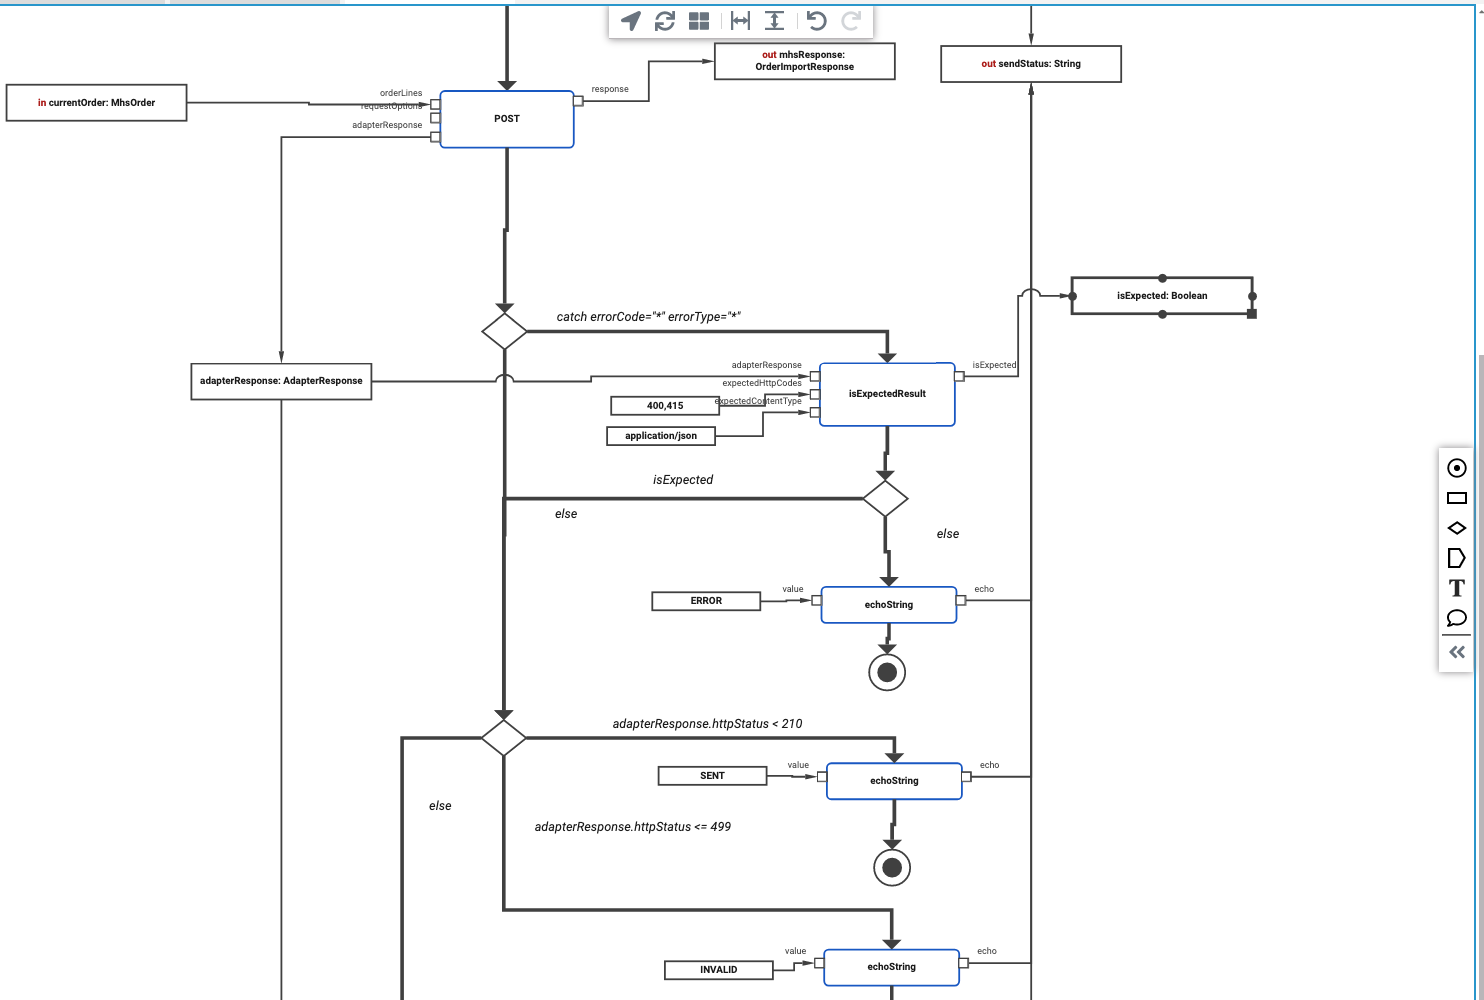Select the sendStatus String output box
This screenshot has width=1484, height=1000.
tap(1030, 63)
